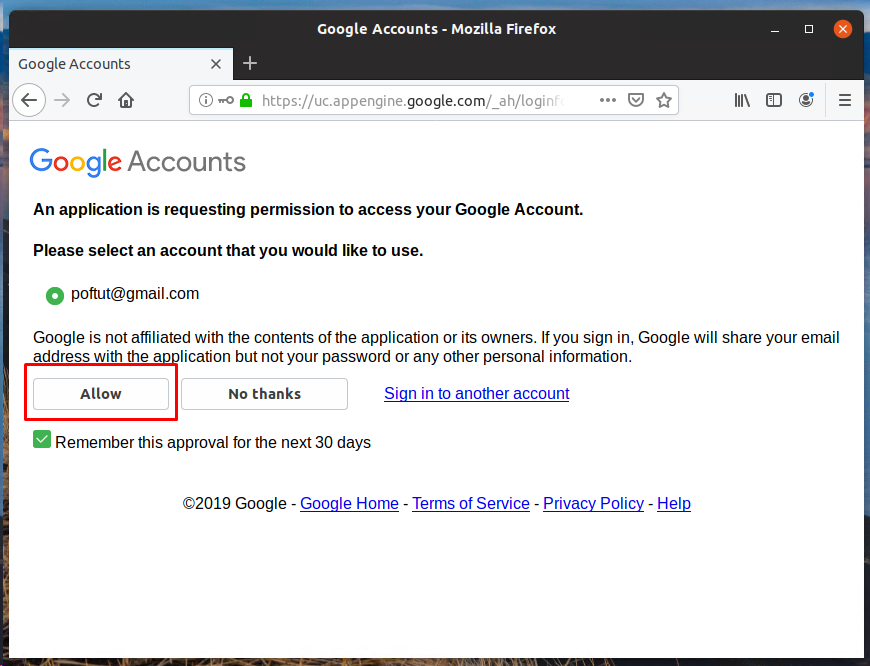Select the poftut@gmail.com account radio button
This screenshot has width=870, height=666.
pos(54,296)
